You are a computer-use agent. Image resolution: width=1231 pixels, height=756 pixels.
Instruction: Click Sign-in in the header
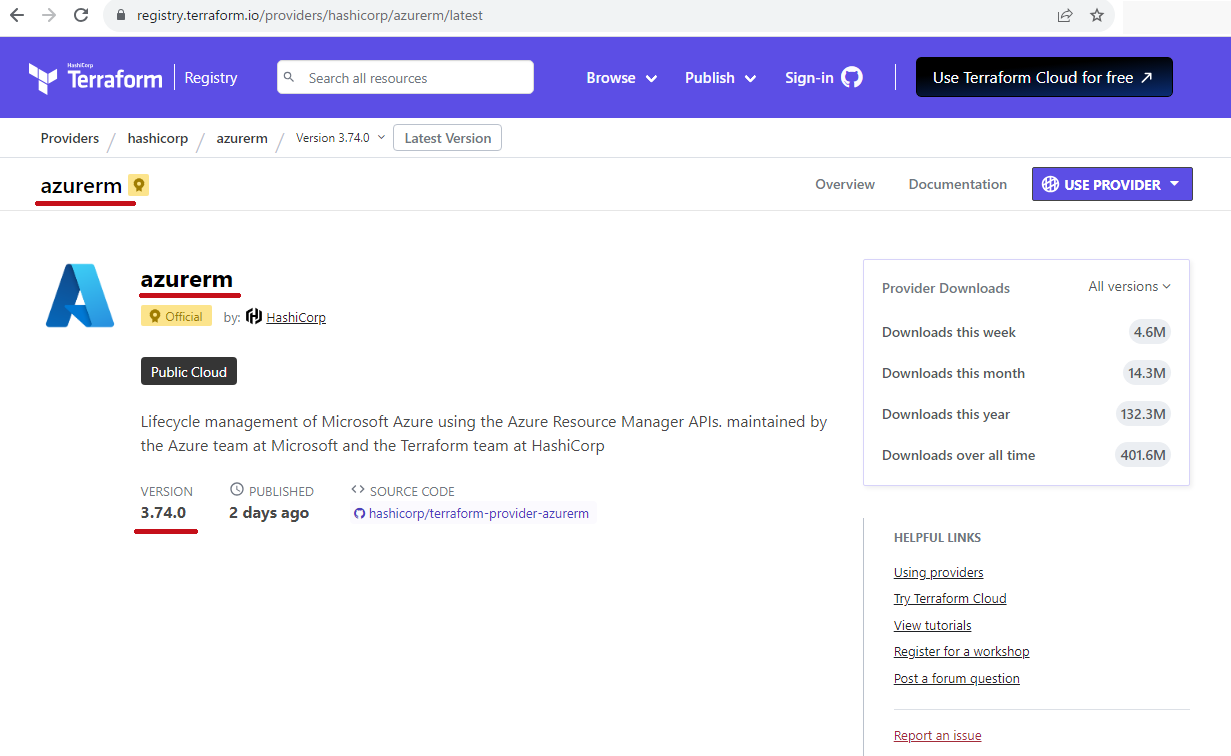[x=809, y=78]
